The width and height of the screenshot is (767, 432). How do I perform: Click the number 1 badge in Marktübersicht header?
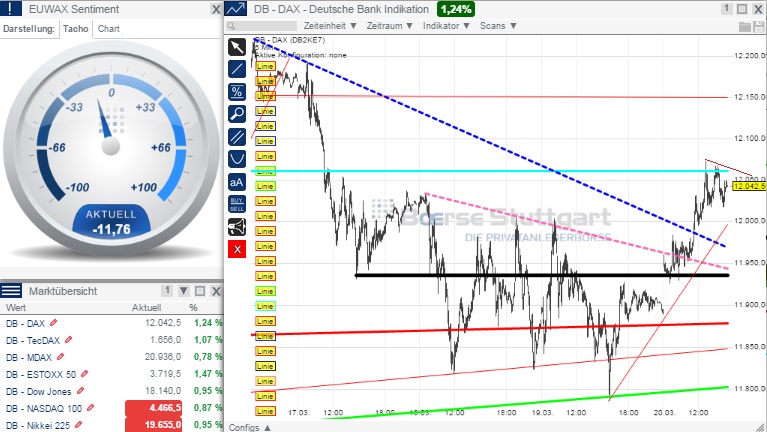(167, 291)
